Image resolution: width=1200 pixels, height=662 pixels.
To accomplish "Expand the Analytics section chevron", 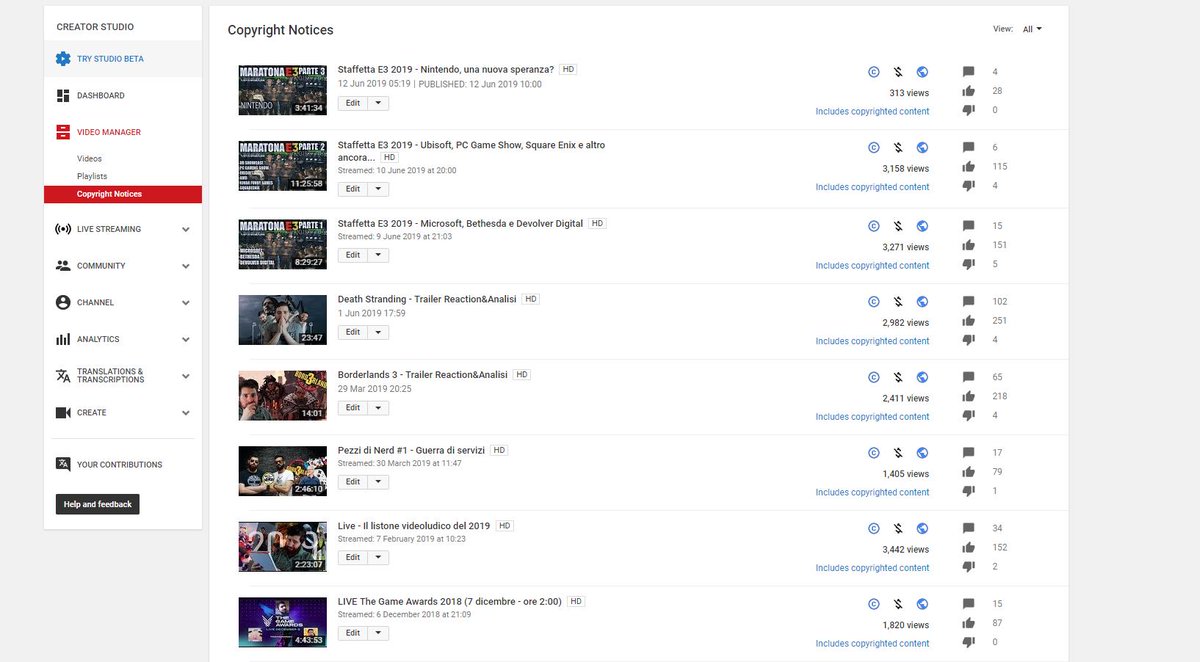I will pyautogui.click(x=186, y=339).
